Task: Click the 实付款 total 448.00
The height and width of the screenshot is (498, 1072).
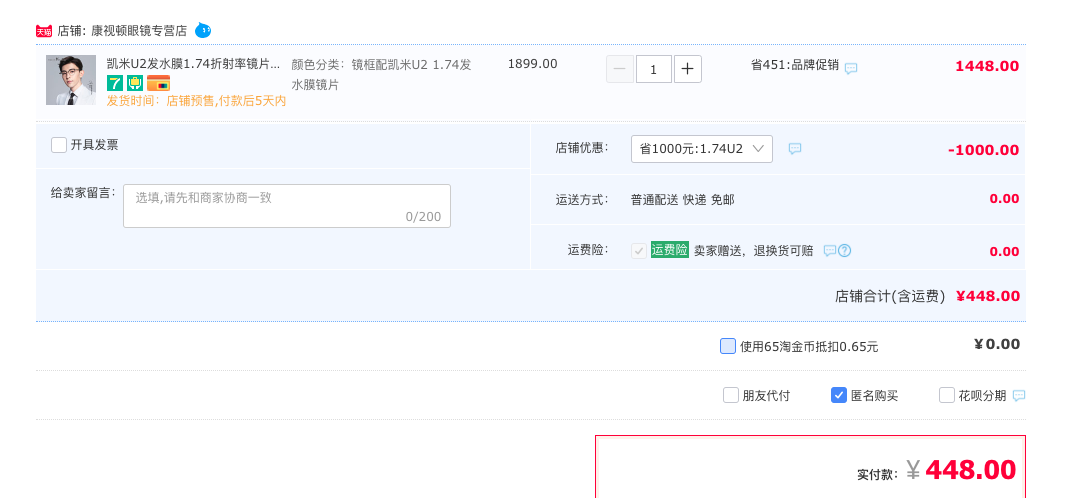Action: (971, 470)
